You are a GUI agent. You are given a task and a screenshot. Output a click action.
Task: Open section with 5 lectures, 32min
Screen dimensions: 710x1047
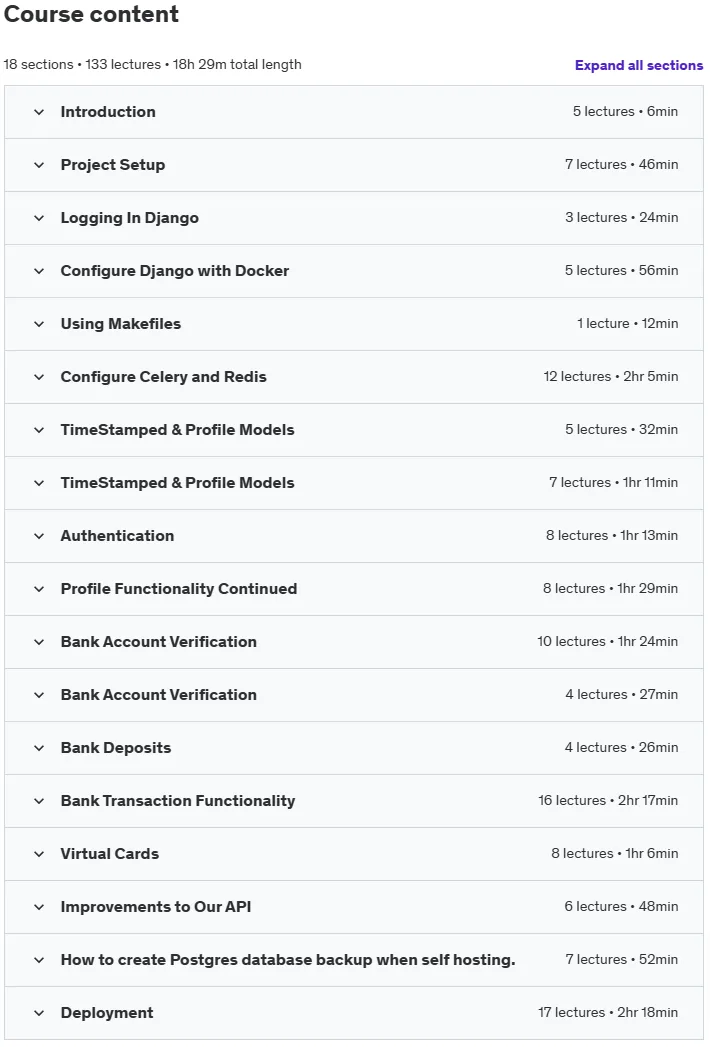pos(354,430)
